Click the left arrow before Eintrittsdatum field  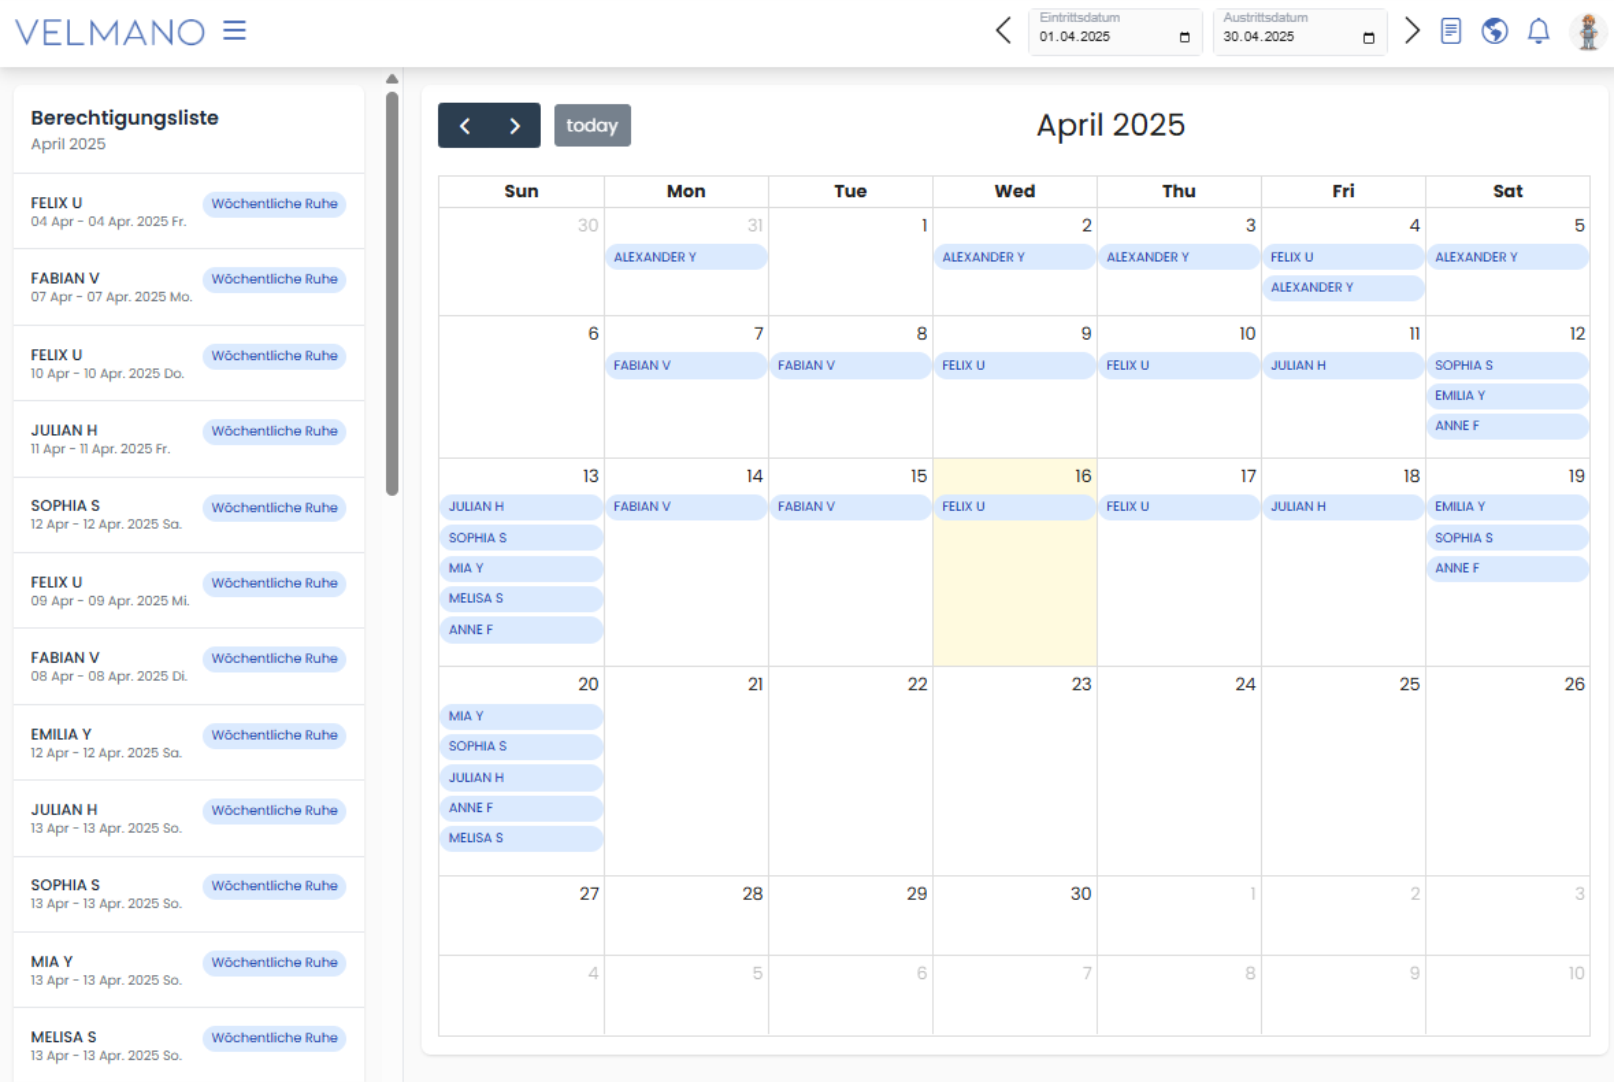[x=1003, y=31]
